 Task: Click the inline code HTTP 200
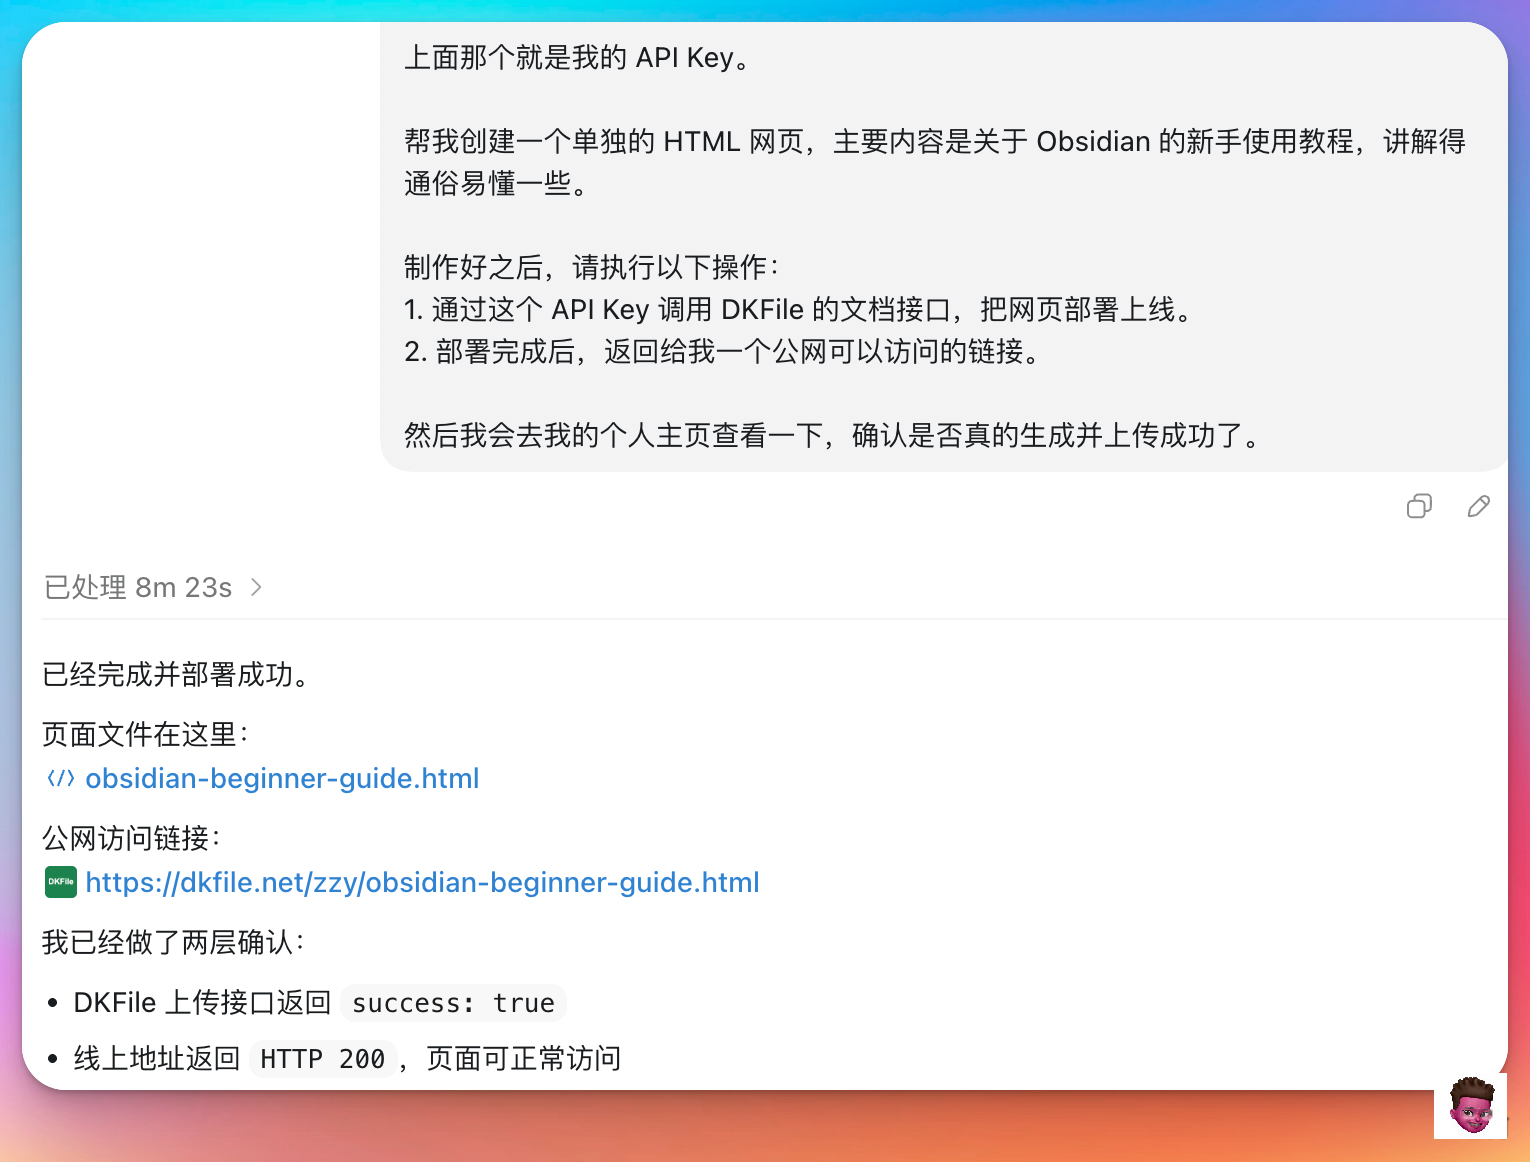322,1059
